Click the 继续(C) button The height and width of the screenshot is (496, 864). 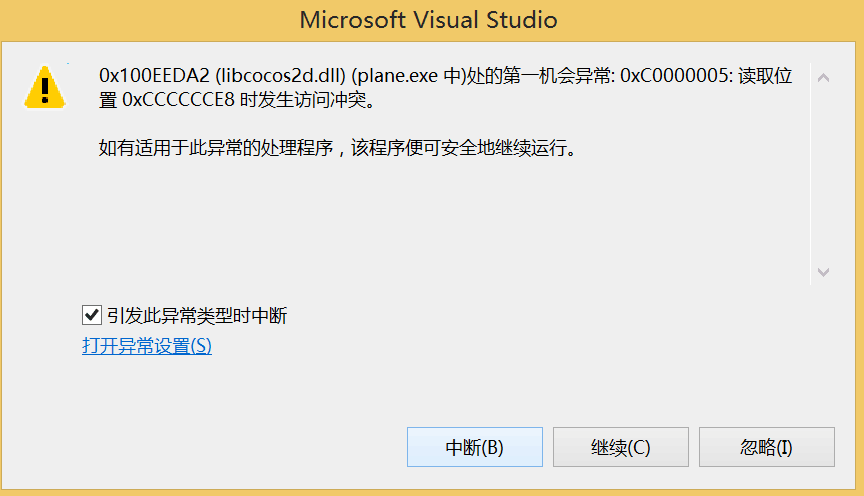tap(621, 447)
